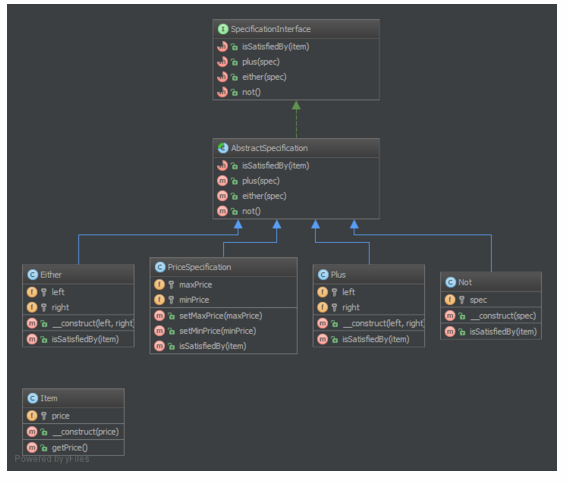Screen dimensions: 569x483
Task: Click method icon beside __construct(spec)
Action: tap(450, 316)
